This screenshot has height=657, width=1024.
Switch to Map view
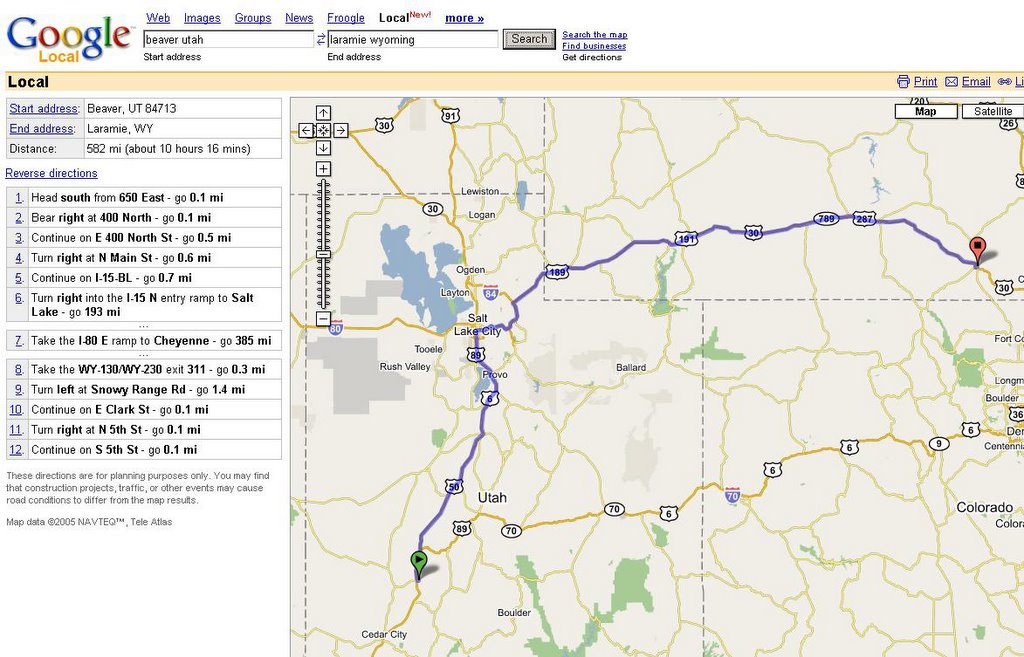925,111
